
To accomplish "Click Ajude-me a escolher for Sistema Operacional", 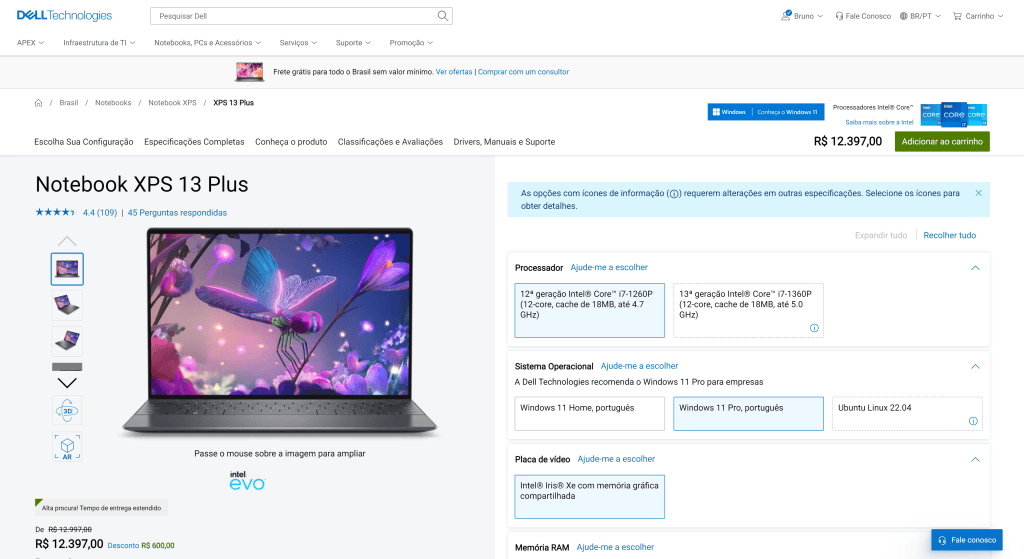I will [639, 366].
